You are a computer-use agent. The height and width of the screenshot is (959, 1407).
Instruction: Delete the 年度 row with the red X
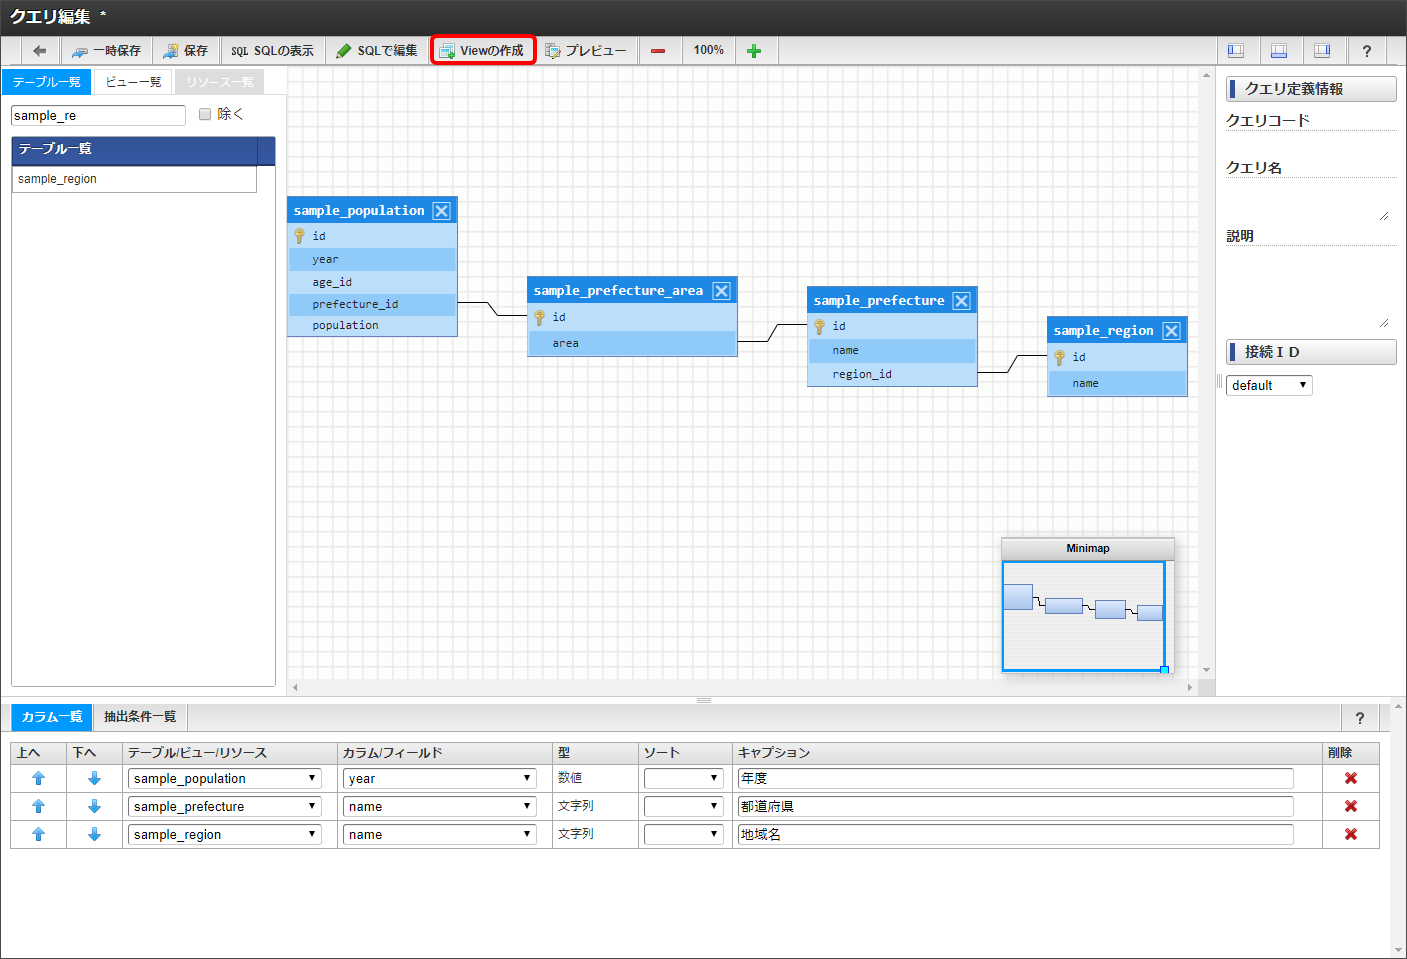(1351, 778)
